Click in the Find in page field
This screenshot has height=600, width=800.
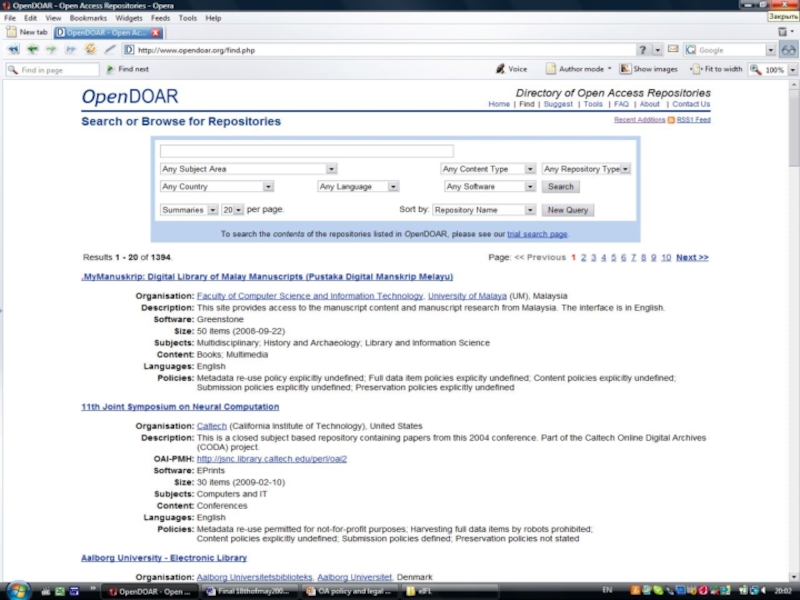(x=53, y=70)
